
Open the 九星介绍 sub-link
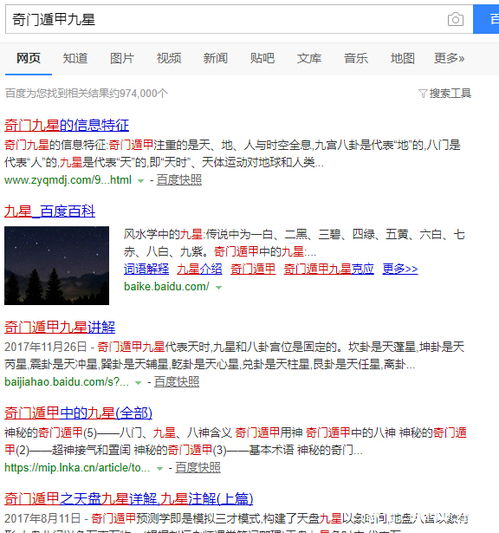pyautogui.click(x=200, y=269)
